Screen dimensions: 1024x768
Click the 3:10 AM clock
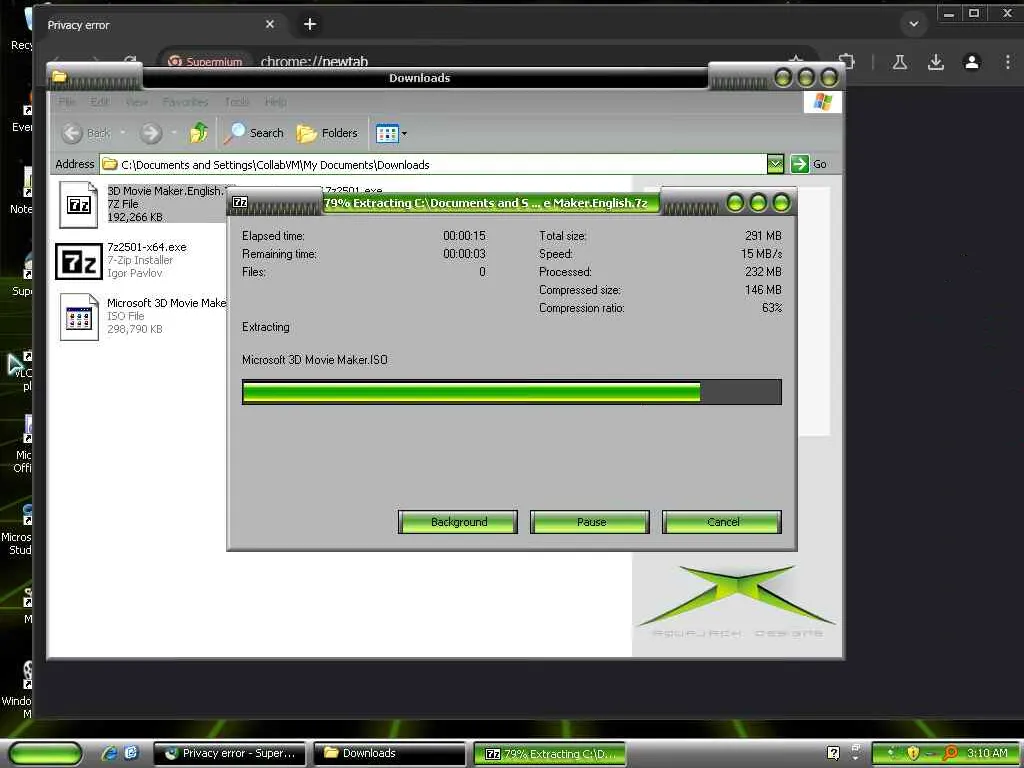click(987, 753)
